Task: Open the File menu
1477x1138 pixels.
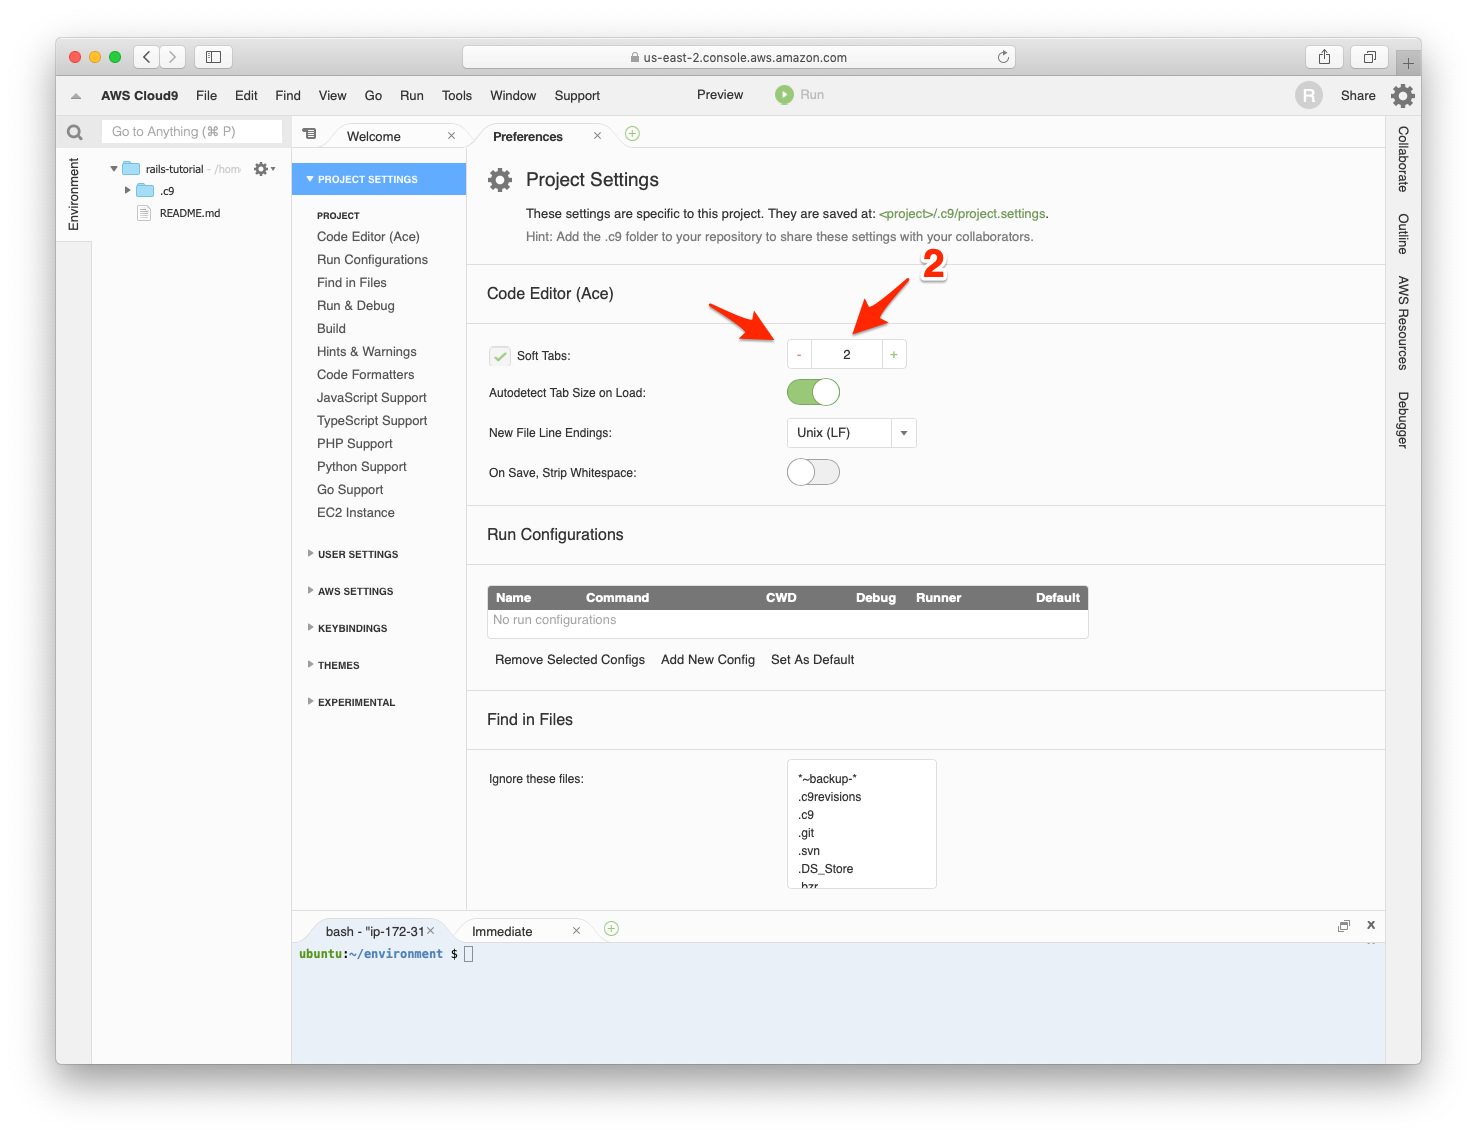Action: pyautogui.click(x=206, y=96)
